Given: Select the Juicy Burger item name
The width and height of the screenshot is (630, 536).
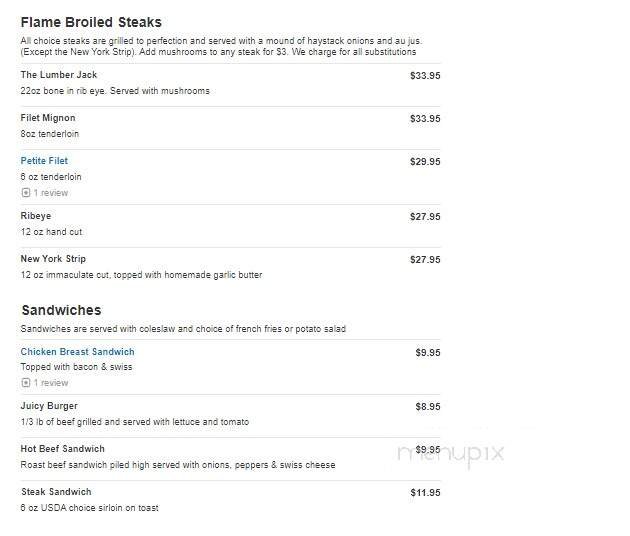Looking at the screenshot, I should point(49,407).
